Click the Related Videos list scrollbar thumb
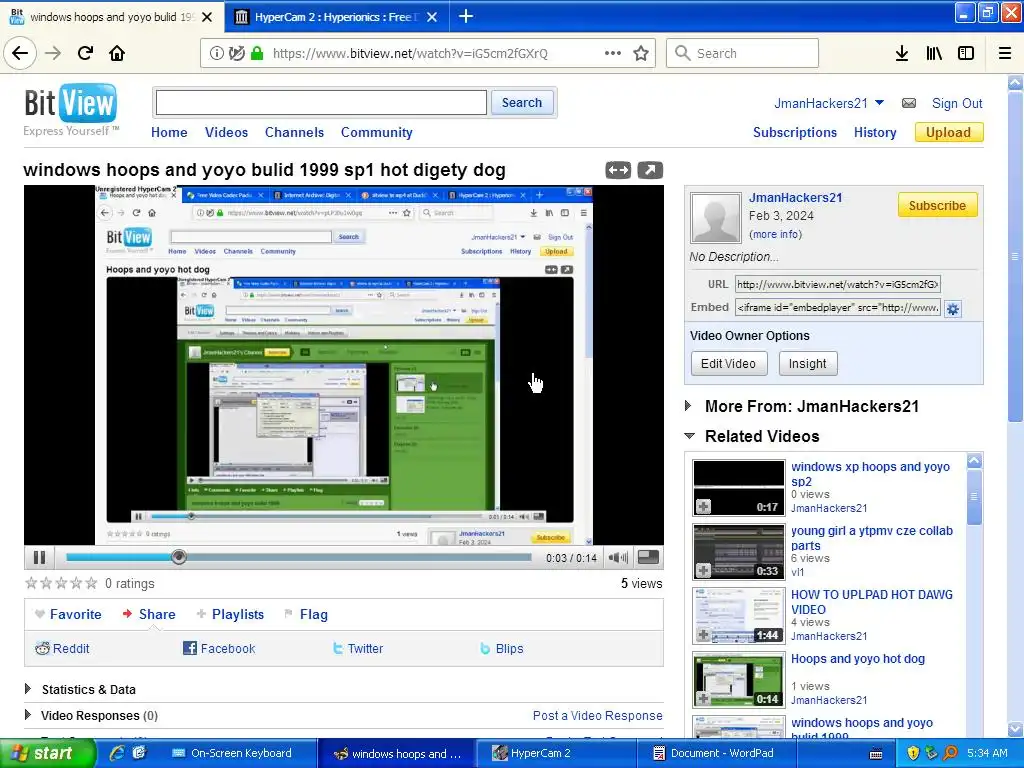 974,497
